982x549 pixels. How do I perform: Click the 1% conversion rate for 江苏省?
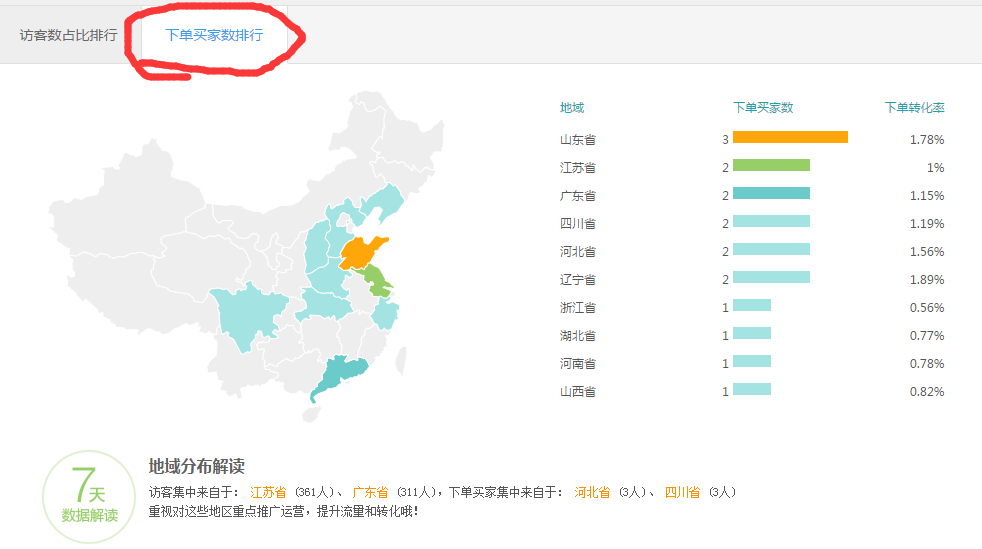click(x=936, y=168)
